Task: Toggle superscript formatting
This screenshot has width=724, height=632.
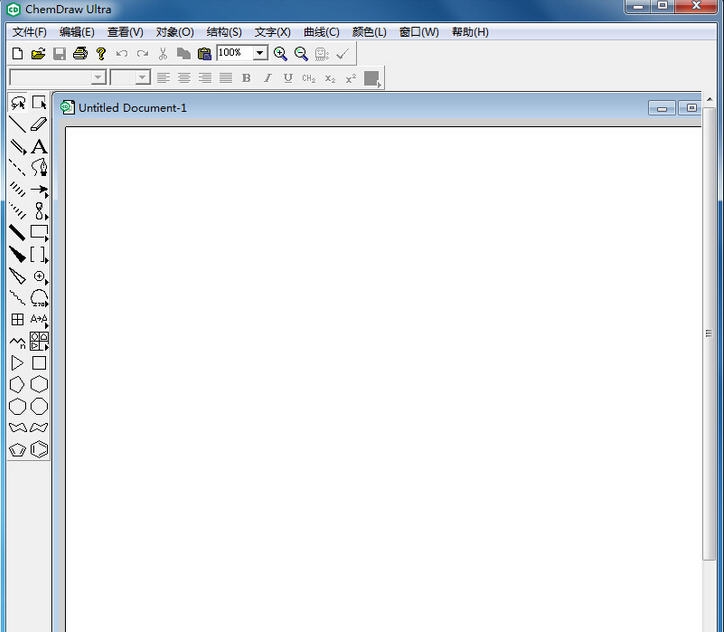Action: coord(351,78)
